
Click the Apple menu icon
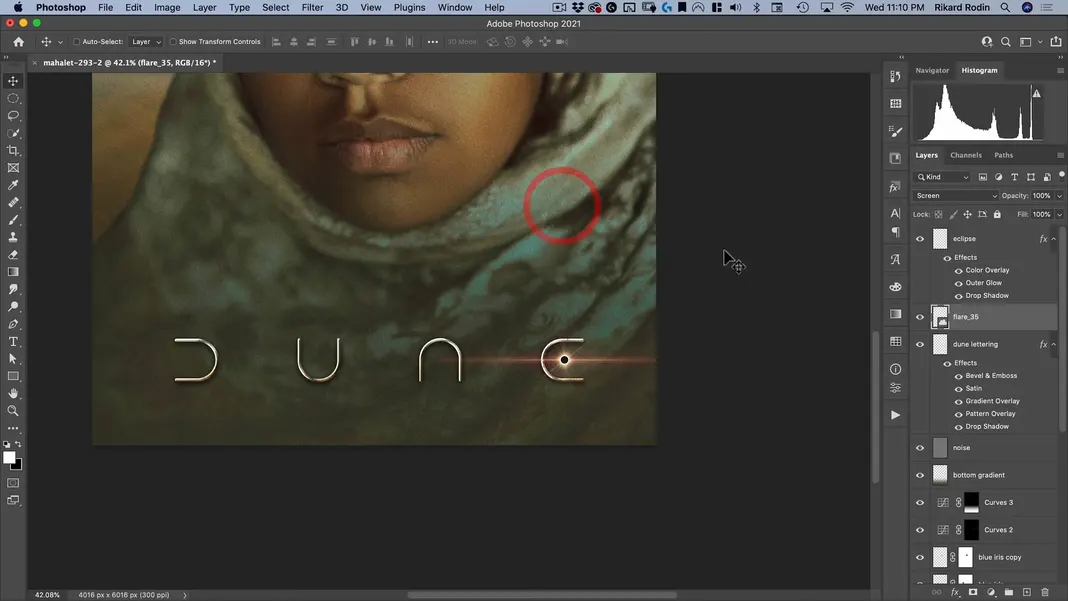(18, 7)
